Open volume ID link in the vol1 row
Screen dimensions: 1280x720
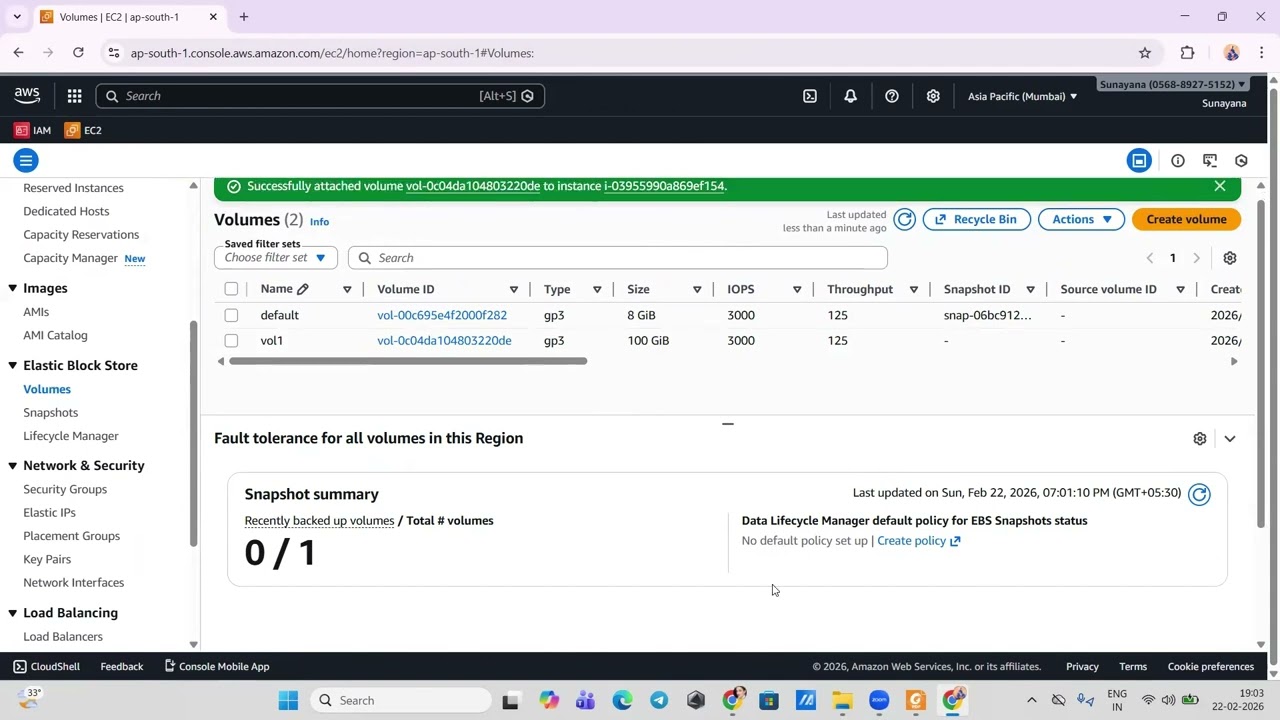pos(444,341)
